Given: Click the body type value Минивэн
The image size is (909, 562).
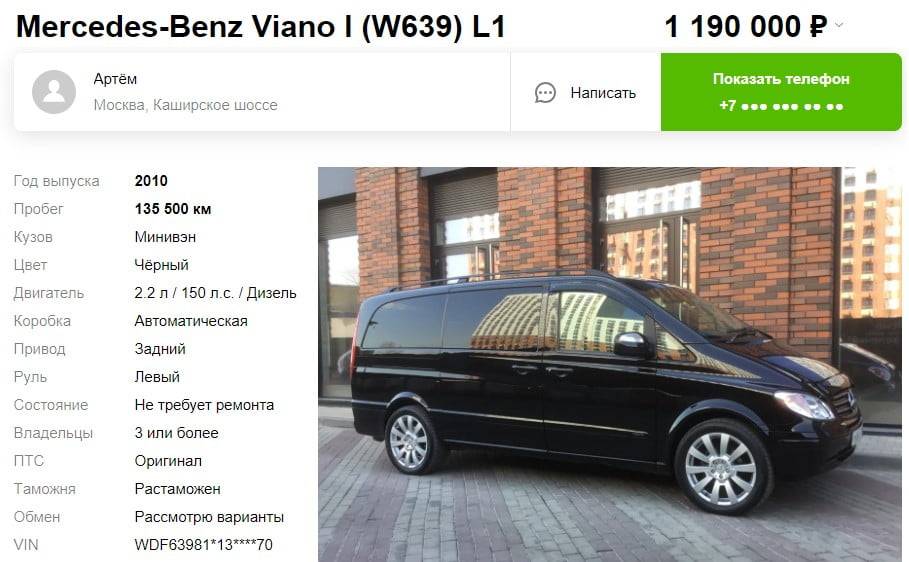Looking at the screenshot, I should coord(165,237).
